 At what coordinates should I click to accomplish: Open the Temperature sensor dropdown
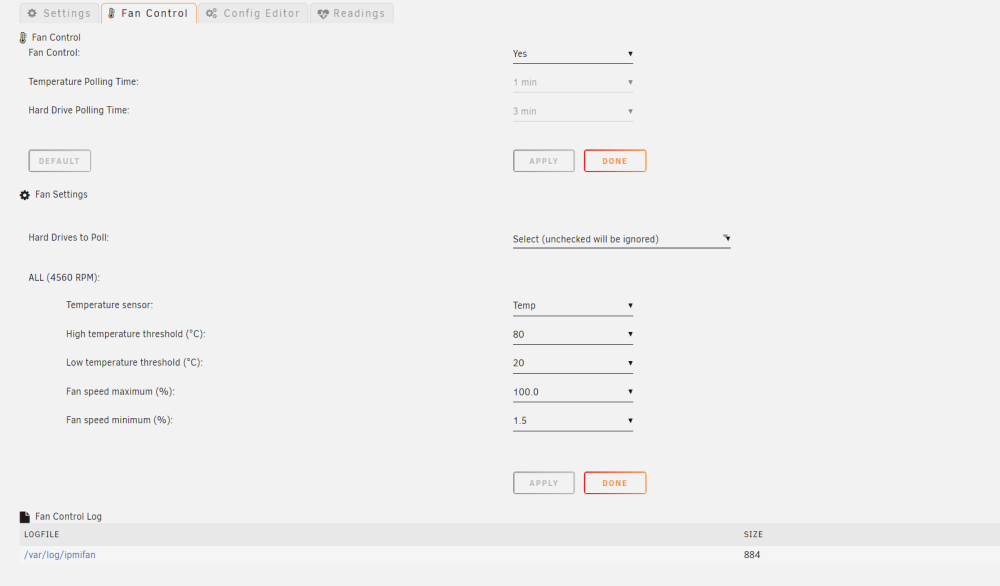tap(573, 305)
